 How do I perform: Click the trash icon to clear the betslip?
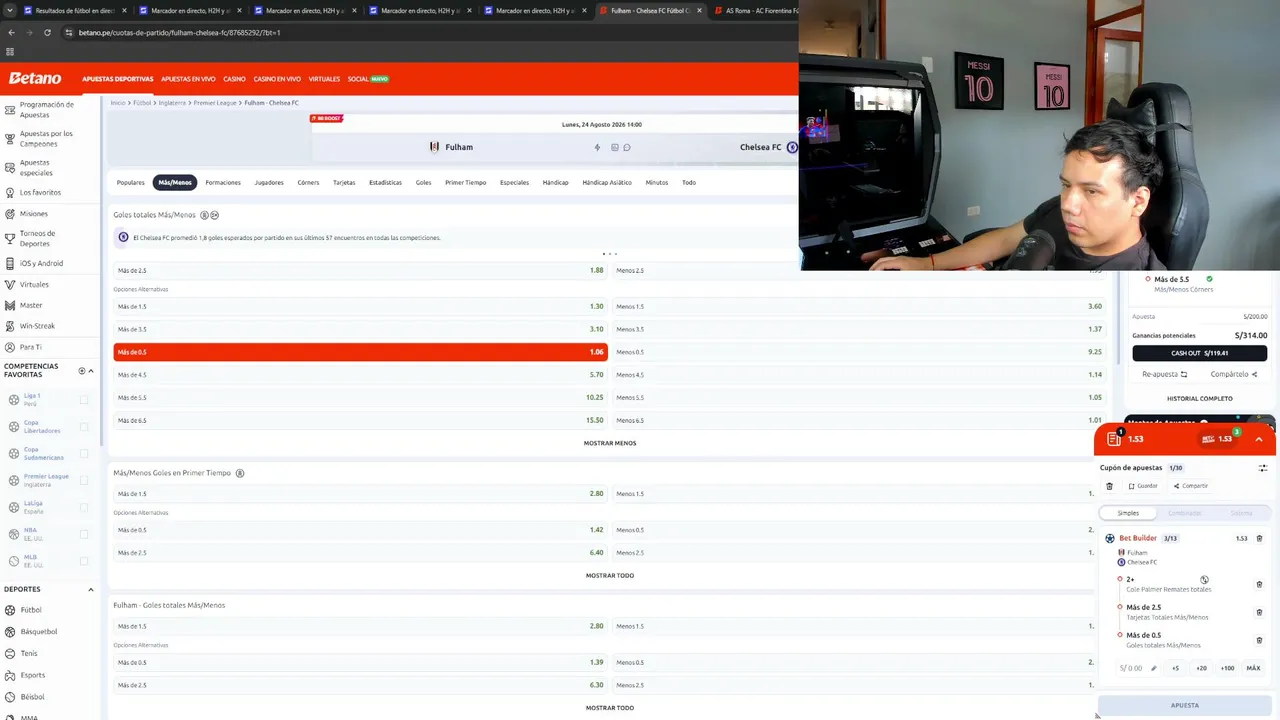[1109, 486]
